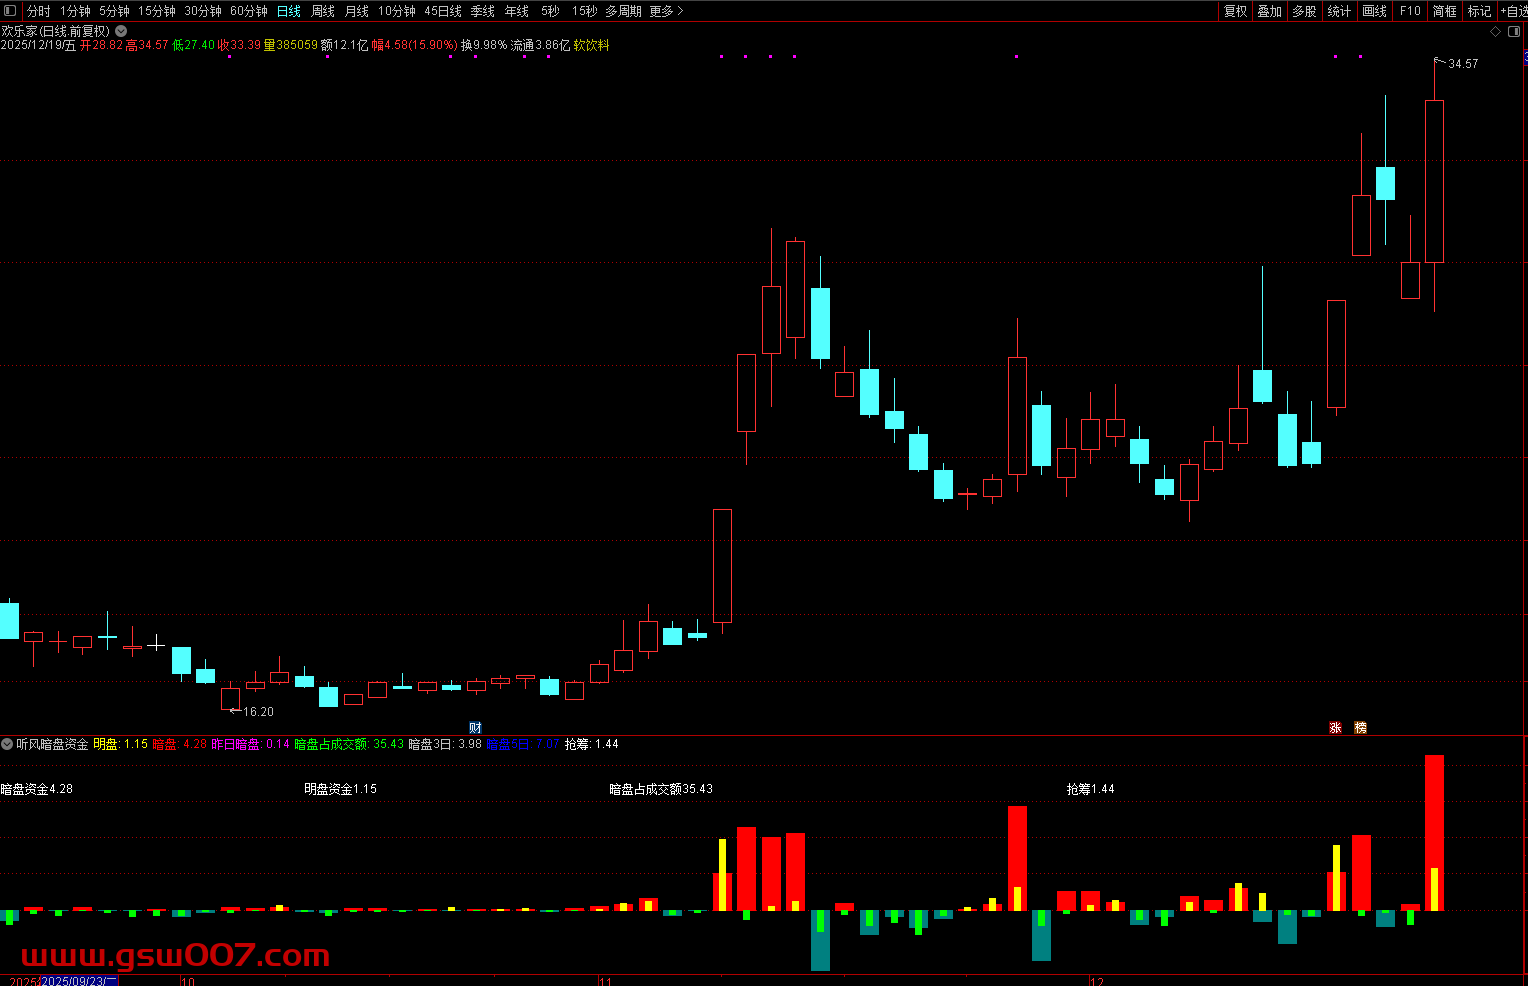Image resolution: width=1528 pixels, height=986 pixels.
Task: Toggle 叠加 overlay mode
Action: (x=1270, y=11)
